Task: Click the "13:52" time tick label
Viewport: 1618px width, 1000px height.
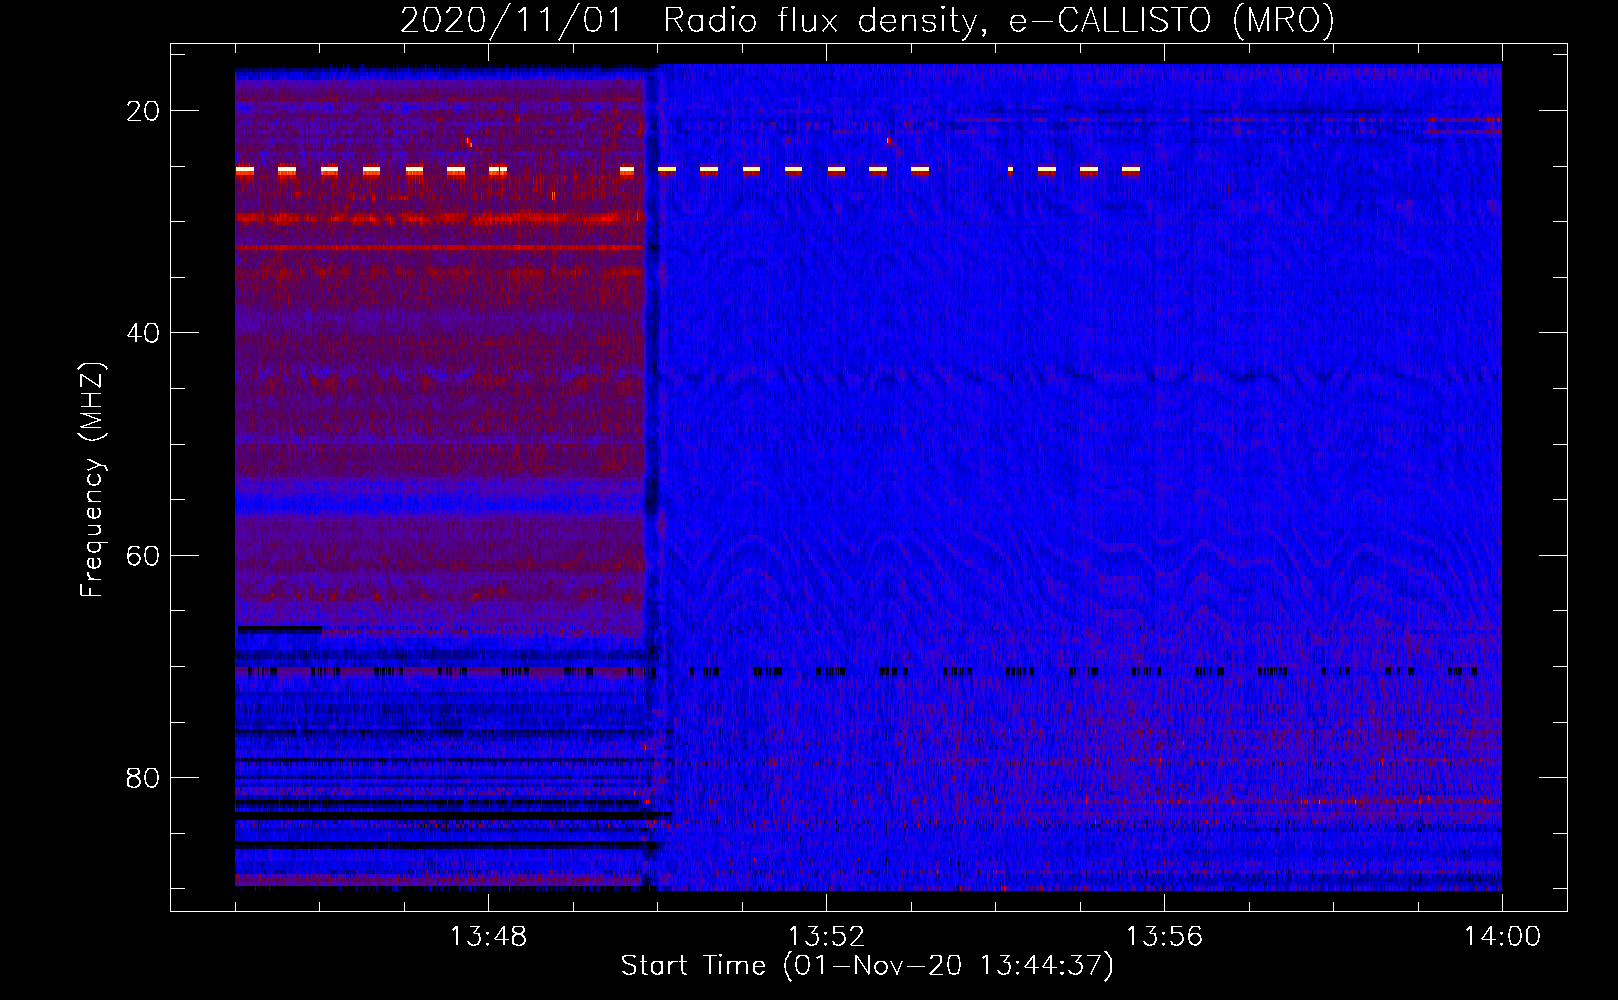Action: click(x=827, y=937)
